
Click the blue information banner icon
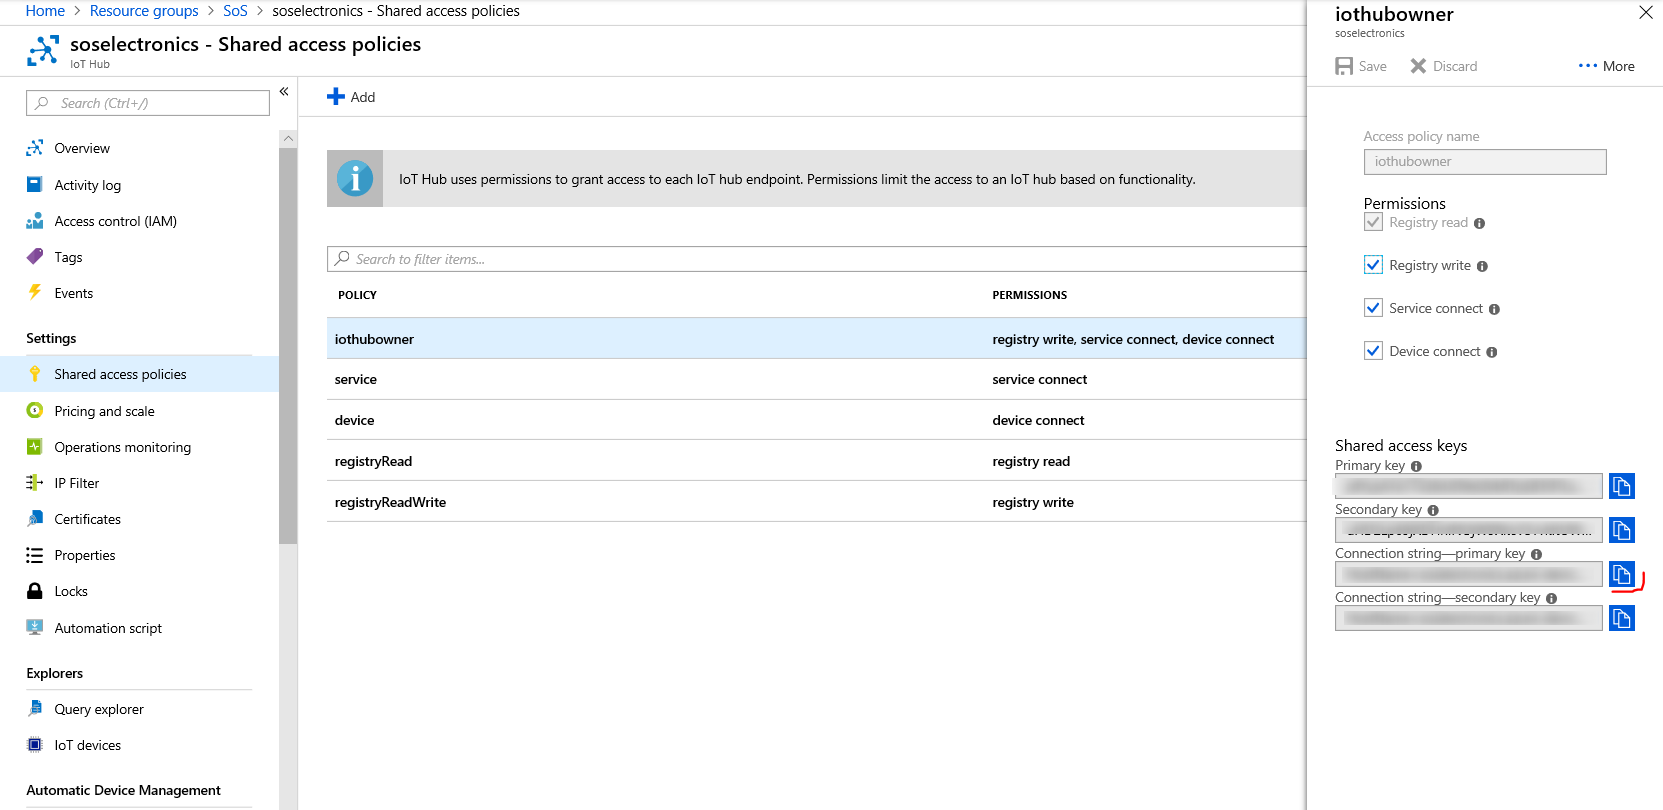355,179
